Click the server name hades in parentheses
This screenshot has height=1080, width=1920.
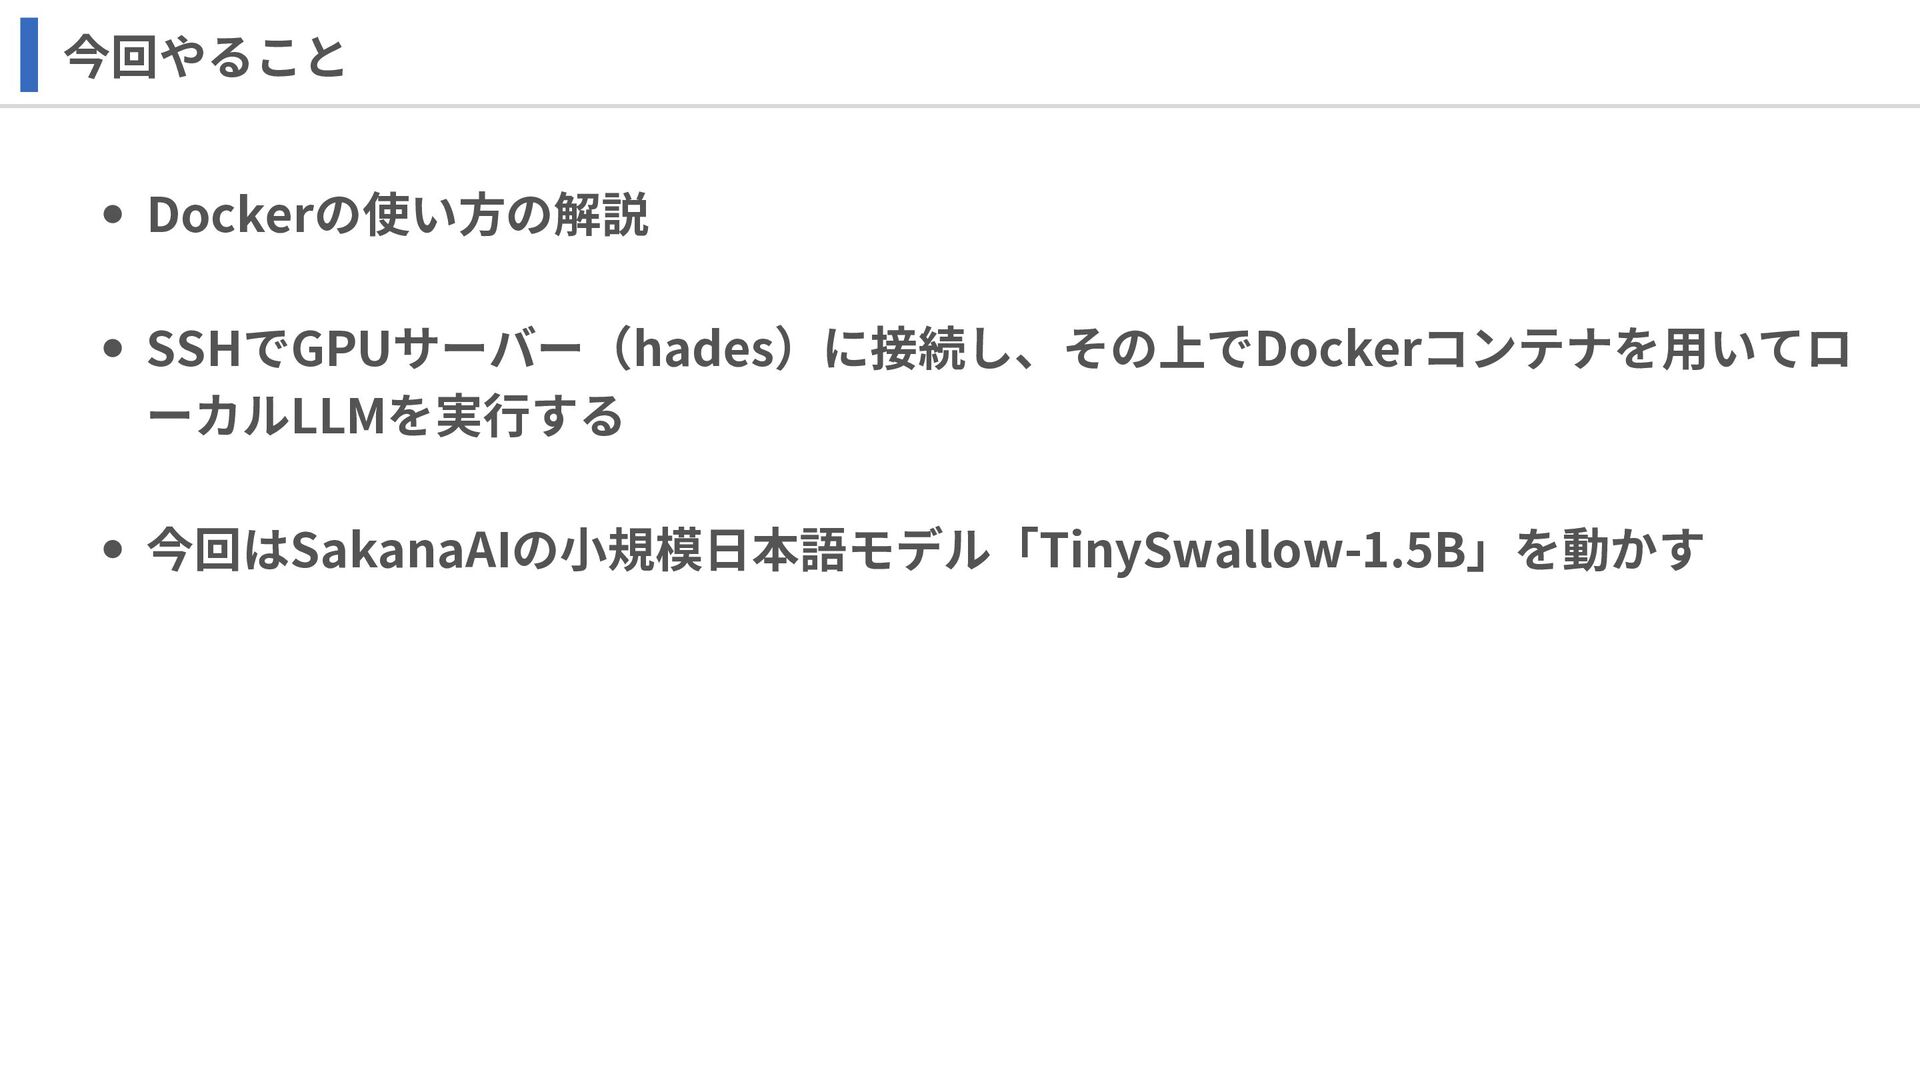coord(706,349)
